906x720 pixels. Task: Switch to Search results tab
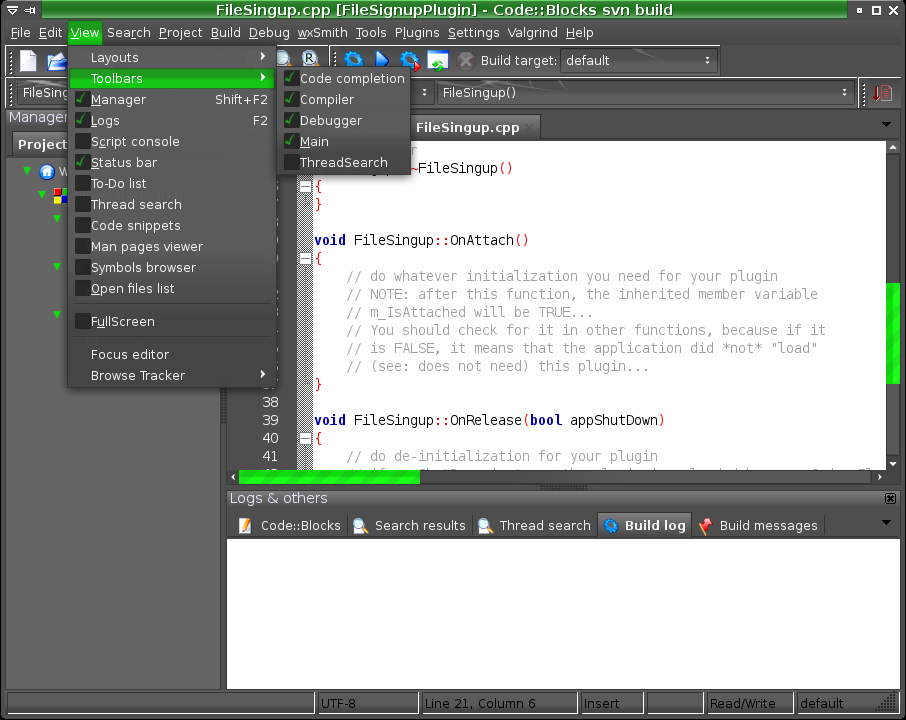410,525
